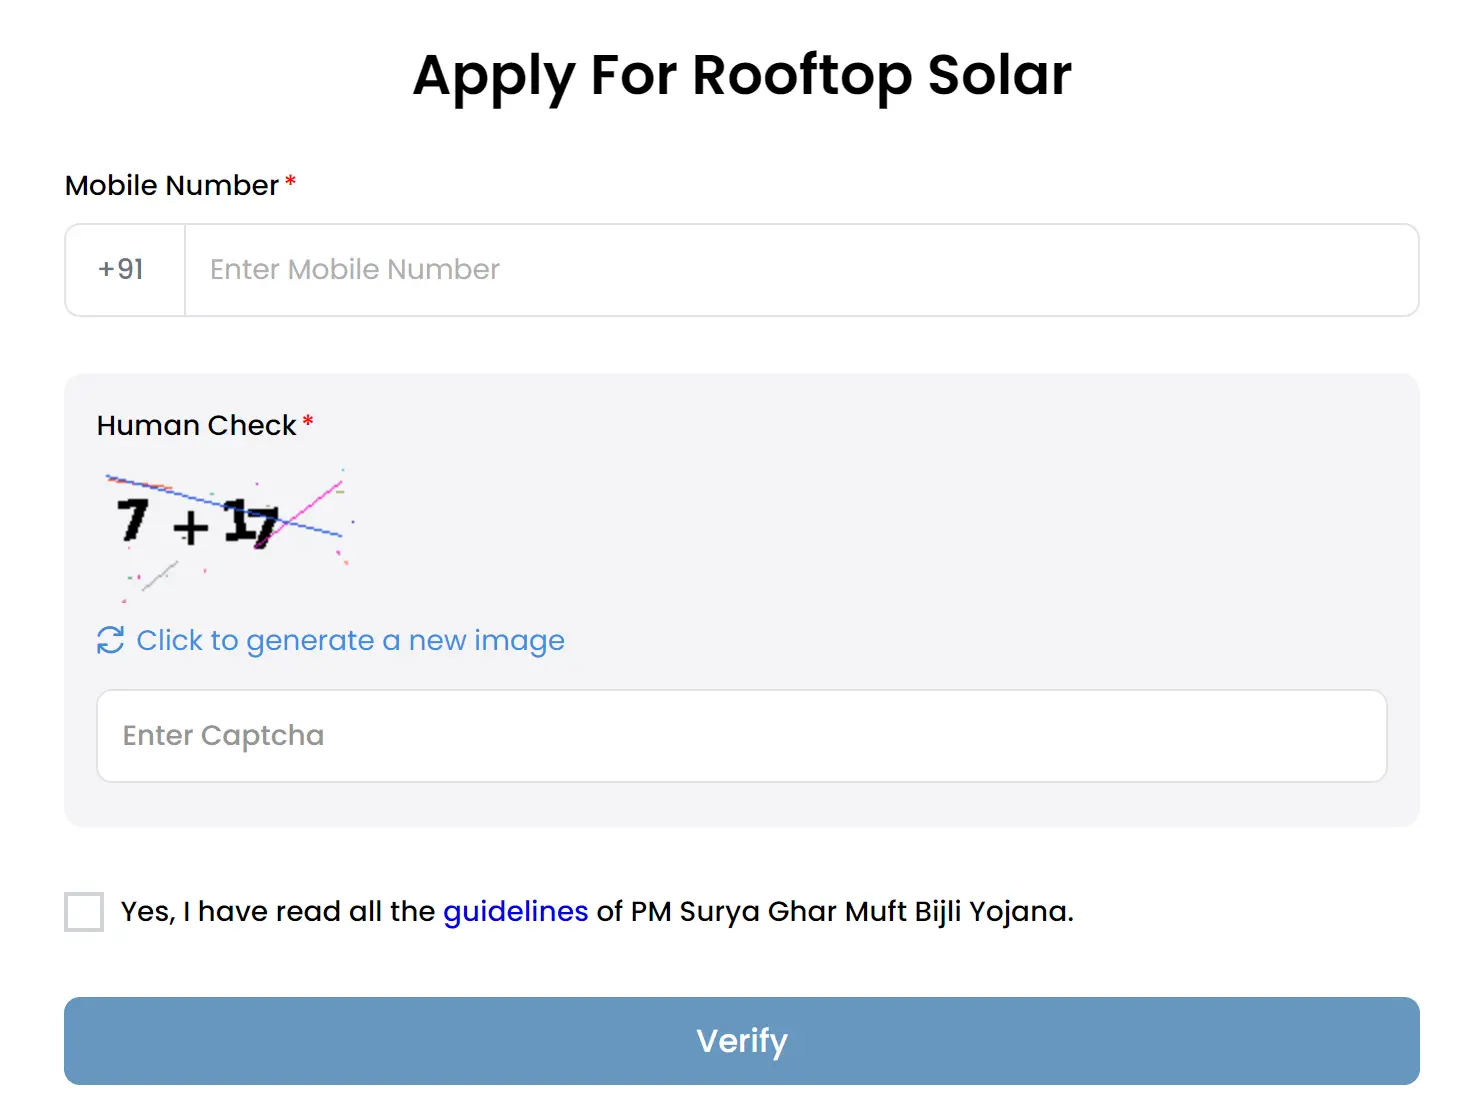Click the "Yes, I have read all the" text
The width and height of the screenshot is (1472, 1104).
pyautogui.click(x=277, y=912)
